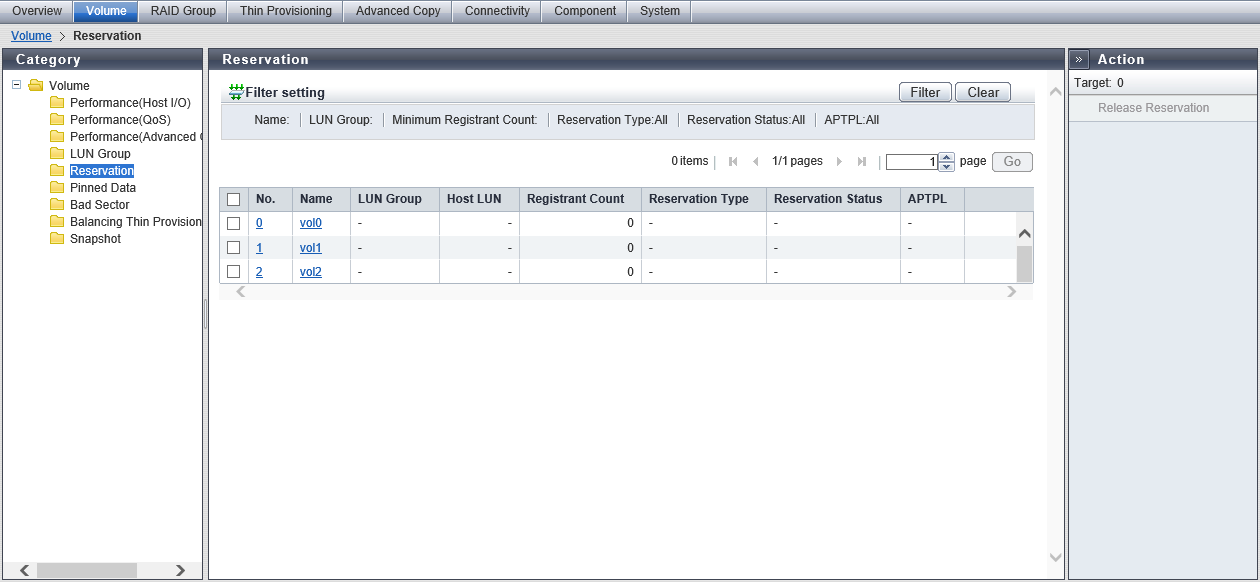Image resolution: width=1260 pixels, height=582 pixels.
Task: Switch to the RAID Group tab
Action: [x=183, y=11]
